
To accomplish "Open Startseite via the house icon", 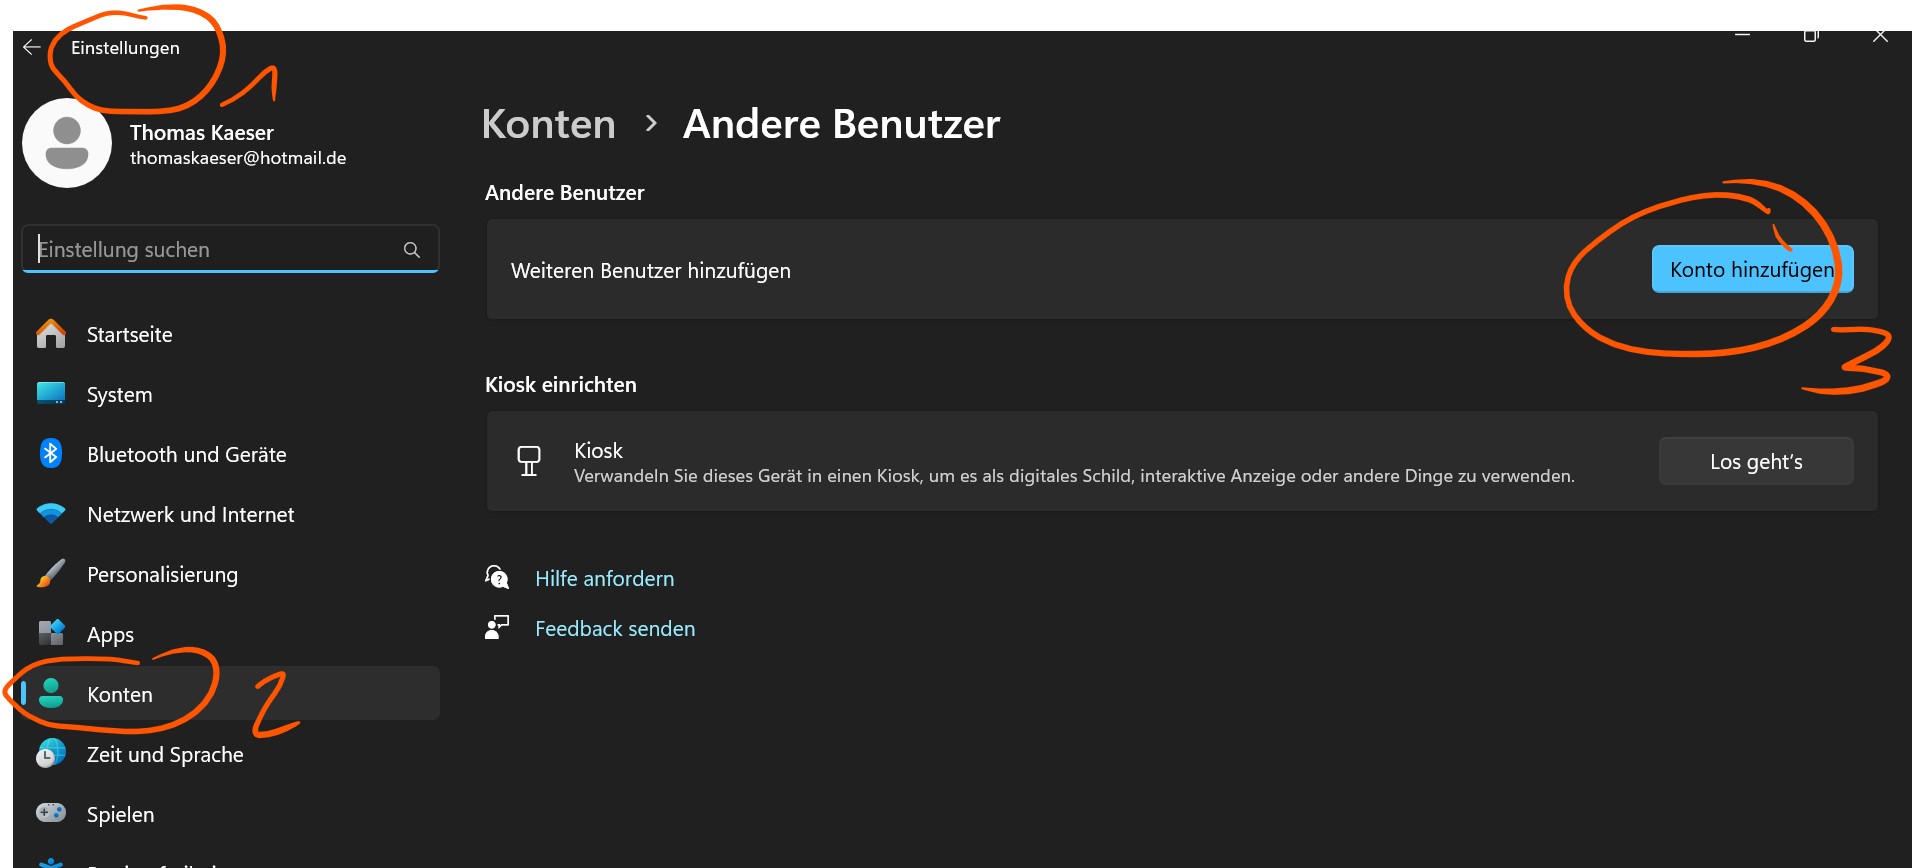I will (51, 334).
